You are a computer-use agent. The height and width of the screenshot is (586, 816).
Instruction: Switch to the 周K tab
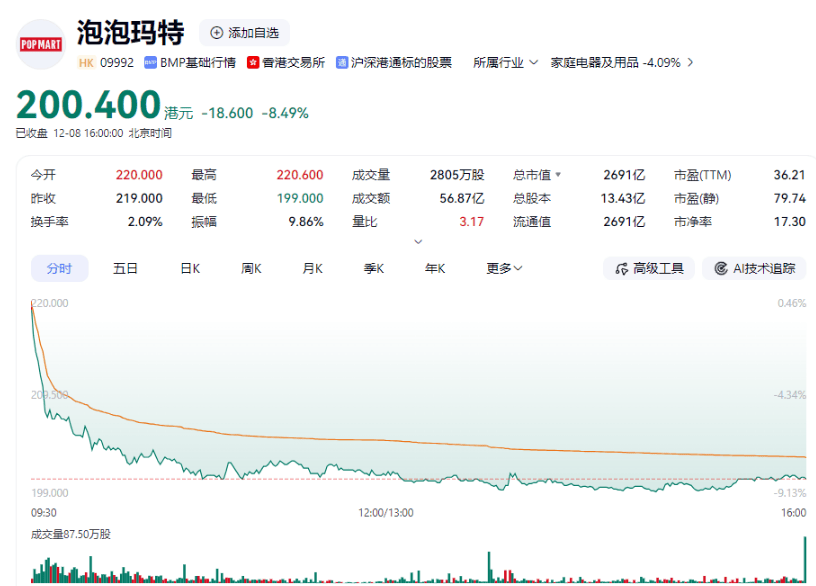pyautogui.click(x=249, y=268)
